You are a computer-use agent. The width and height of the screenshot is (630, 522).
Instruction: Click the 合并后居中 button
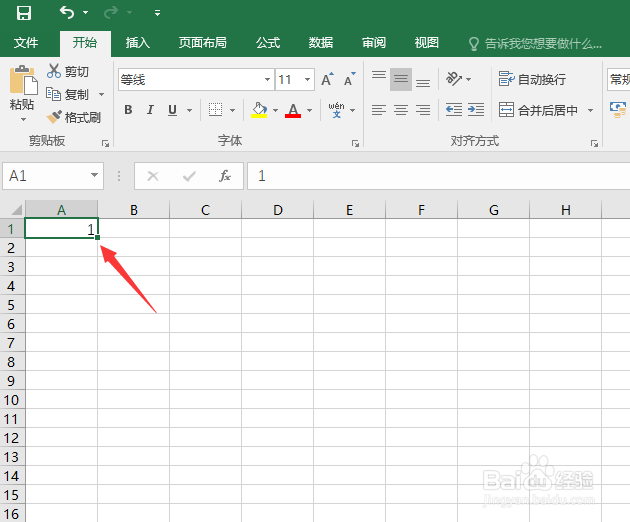[x=538, y=110]
